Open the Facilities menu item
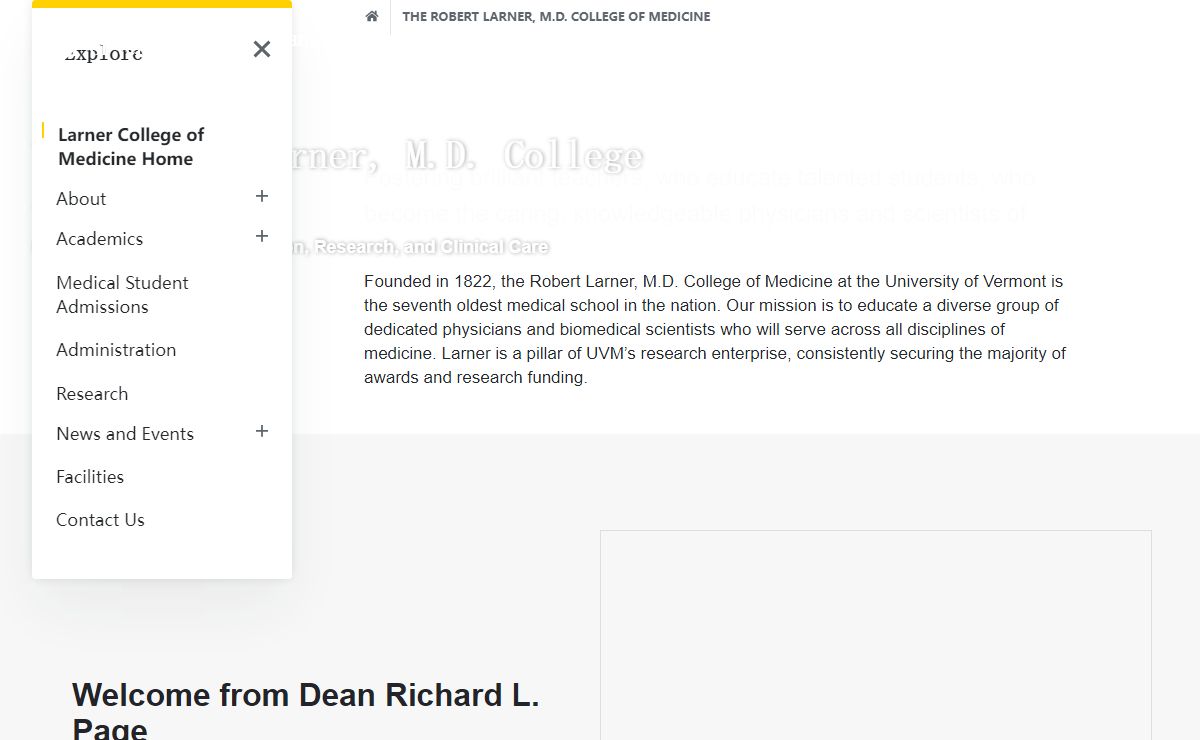The height and width of the screenshot is (740, 1200). point(90,477)
